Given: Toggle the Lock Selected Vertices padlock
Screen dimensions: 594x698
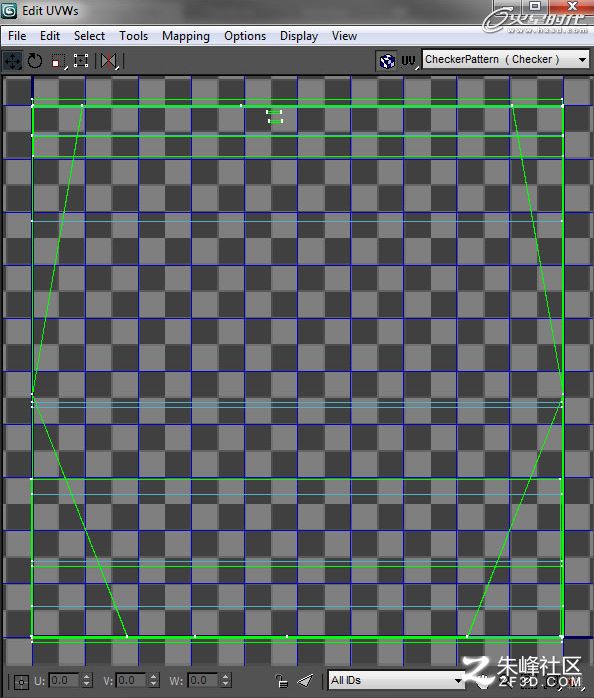Looking at the screenshot, I should click(x=281, y=681).
